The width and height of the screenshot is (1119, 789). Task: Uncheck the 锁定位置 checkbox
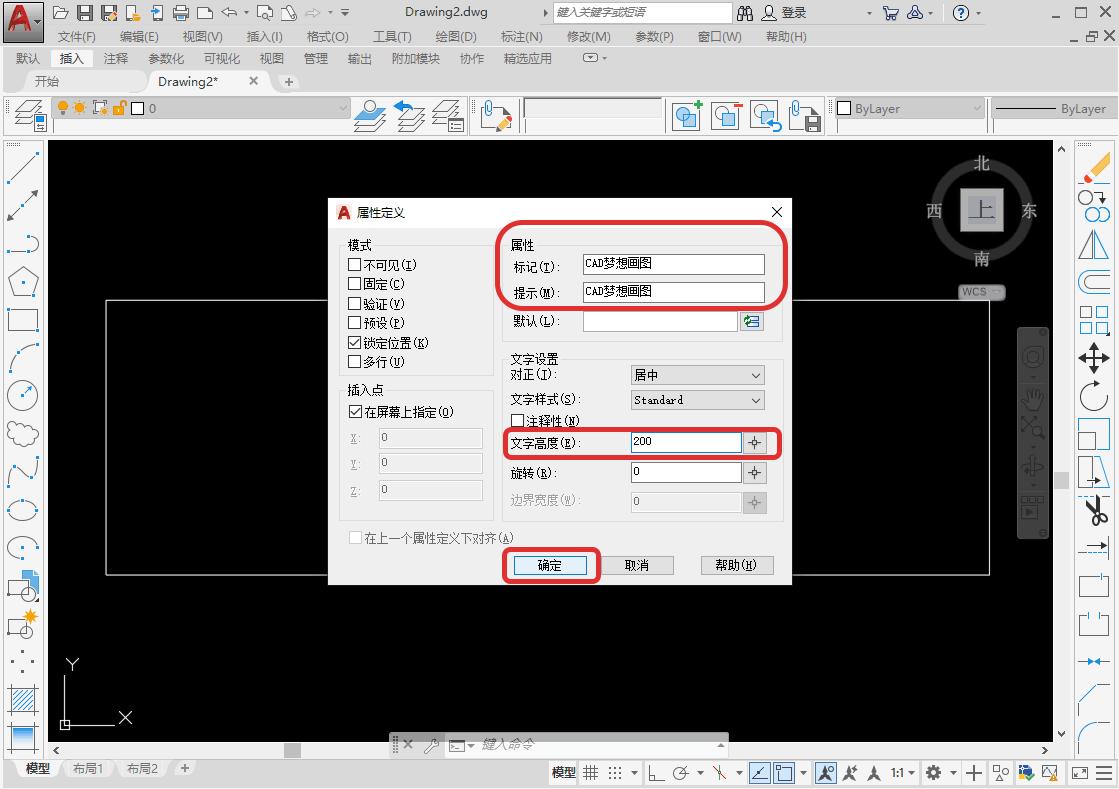pos(355,342)
